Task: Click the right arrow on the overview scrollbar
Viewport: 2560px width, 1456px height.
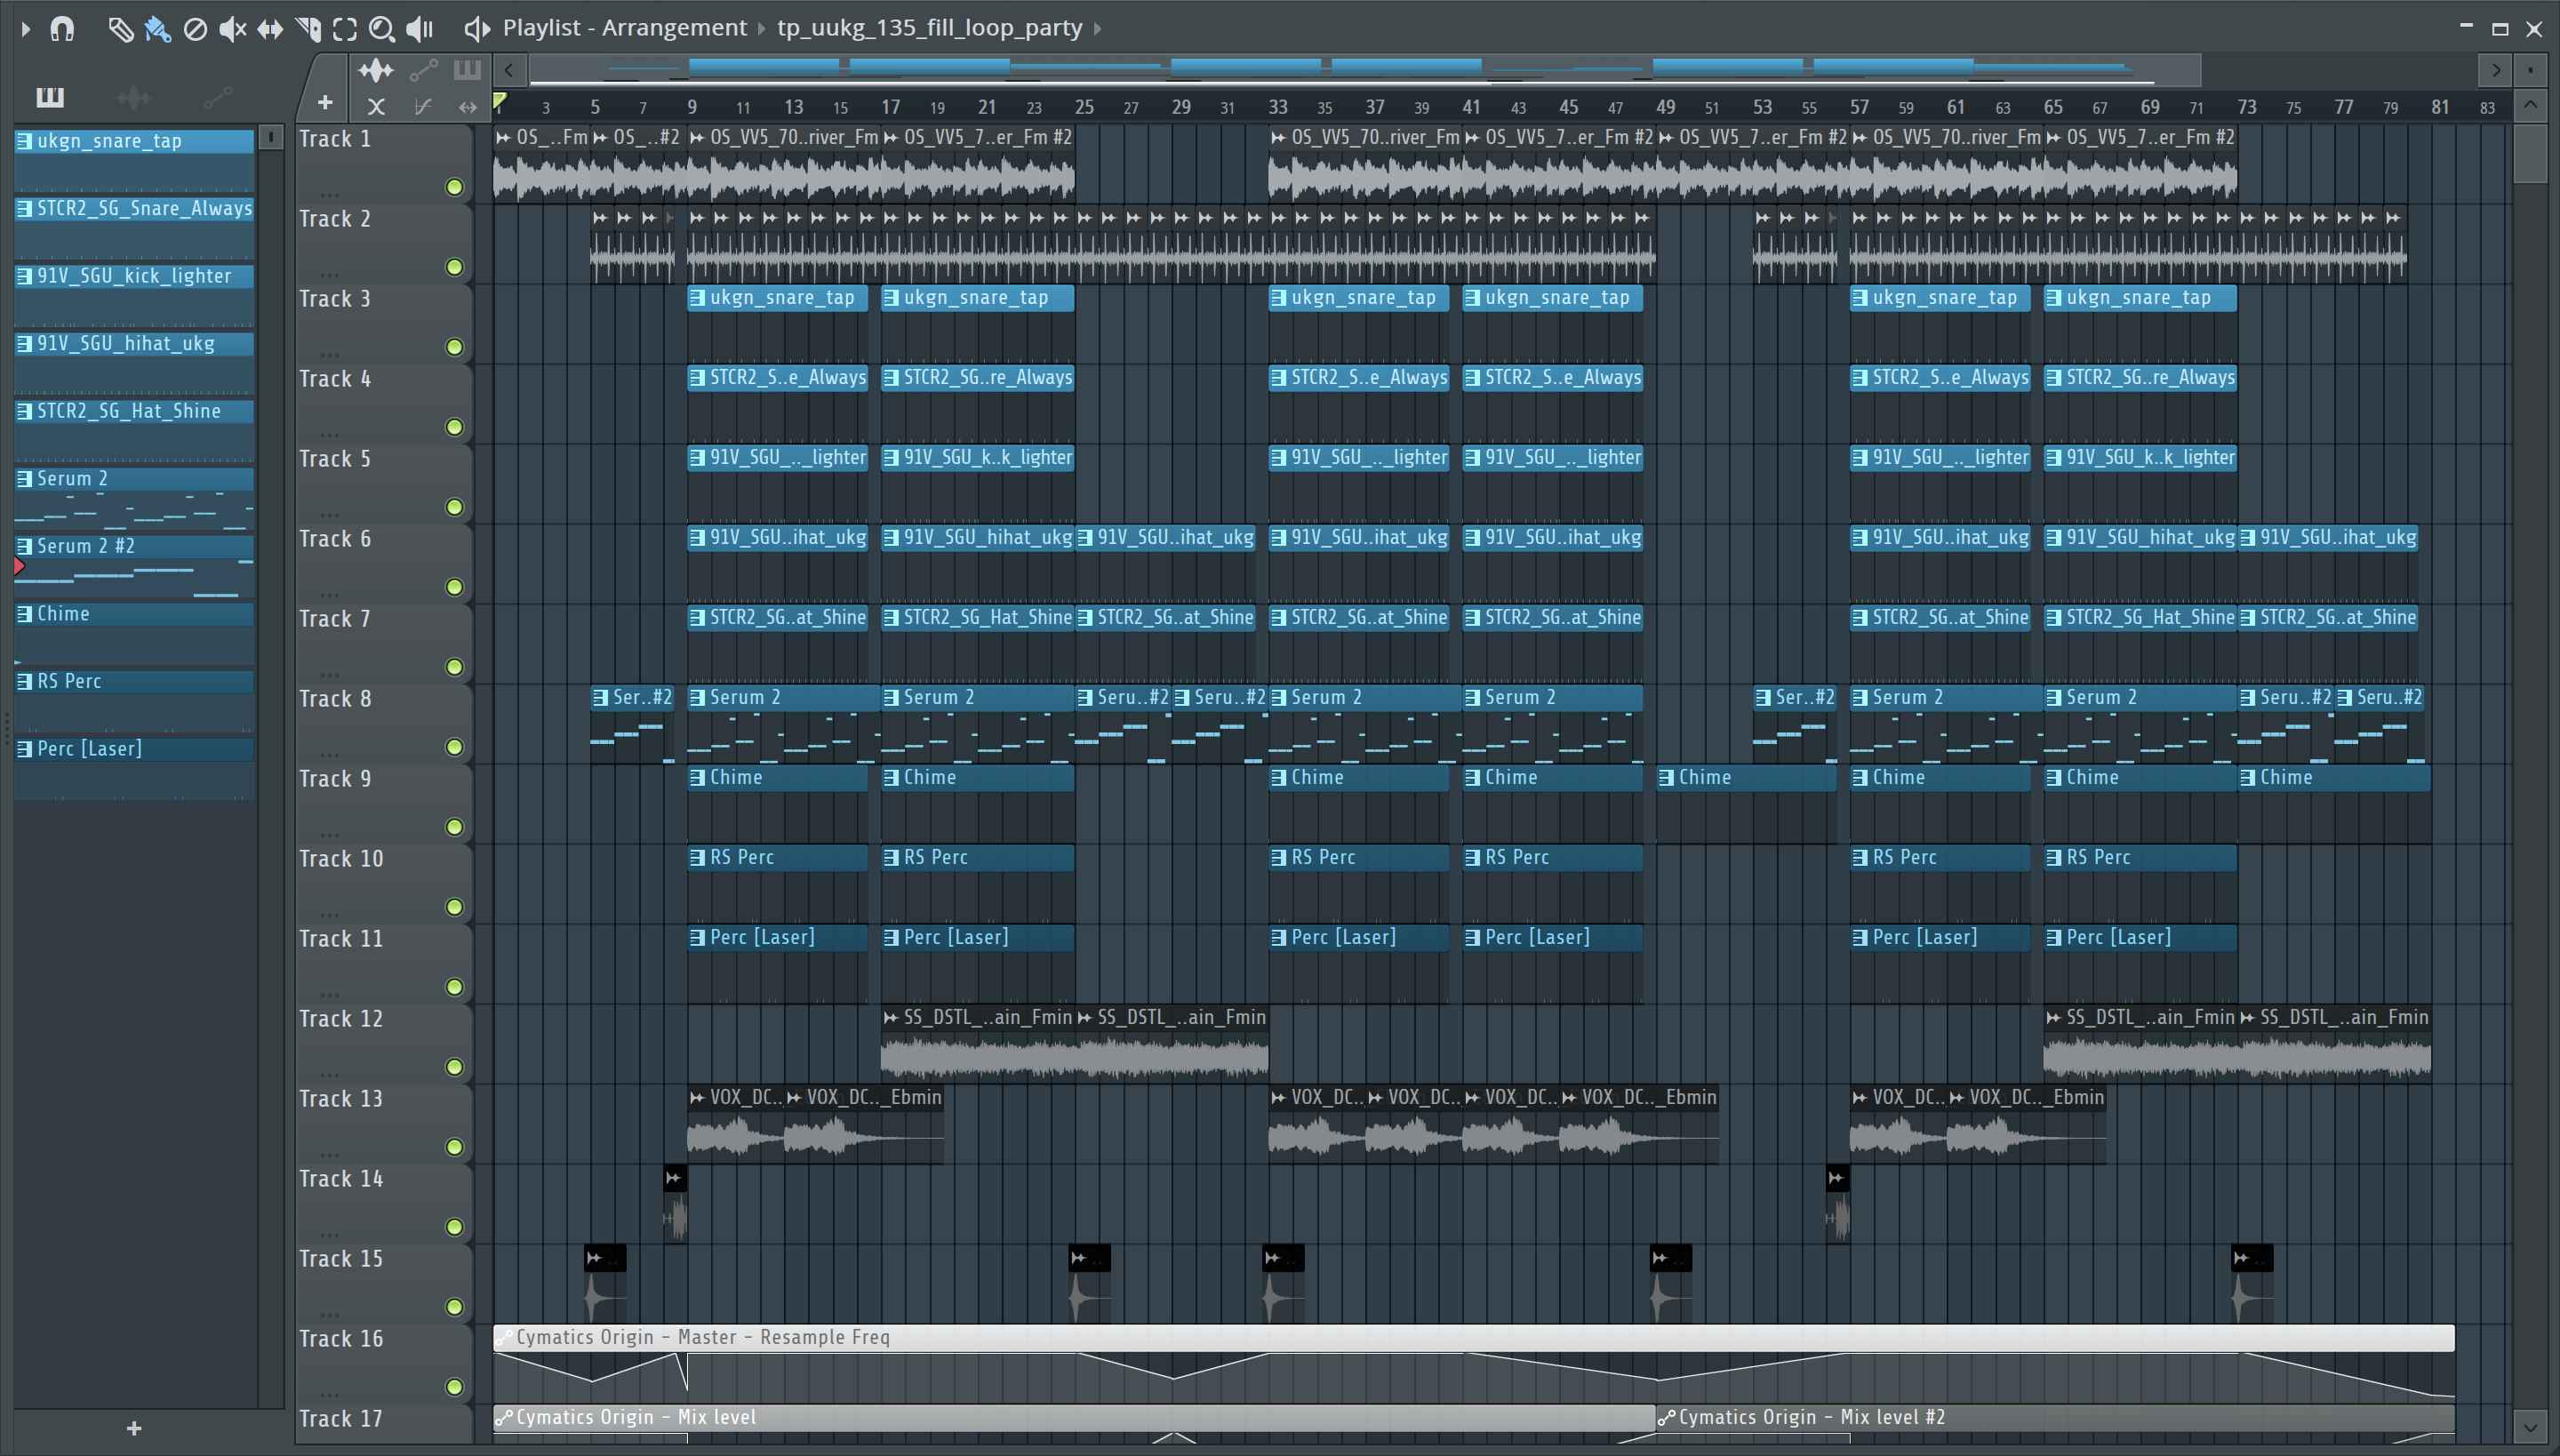Action: coord(2496,70)
